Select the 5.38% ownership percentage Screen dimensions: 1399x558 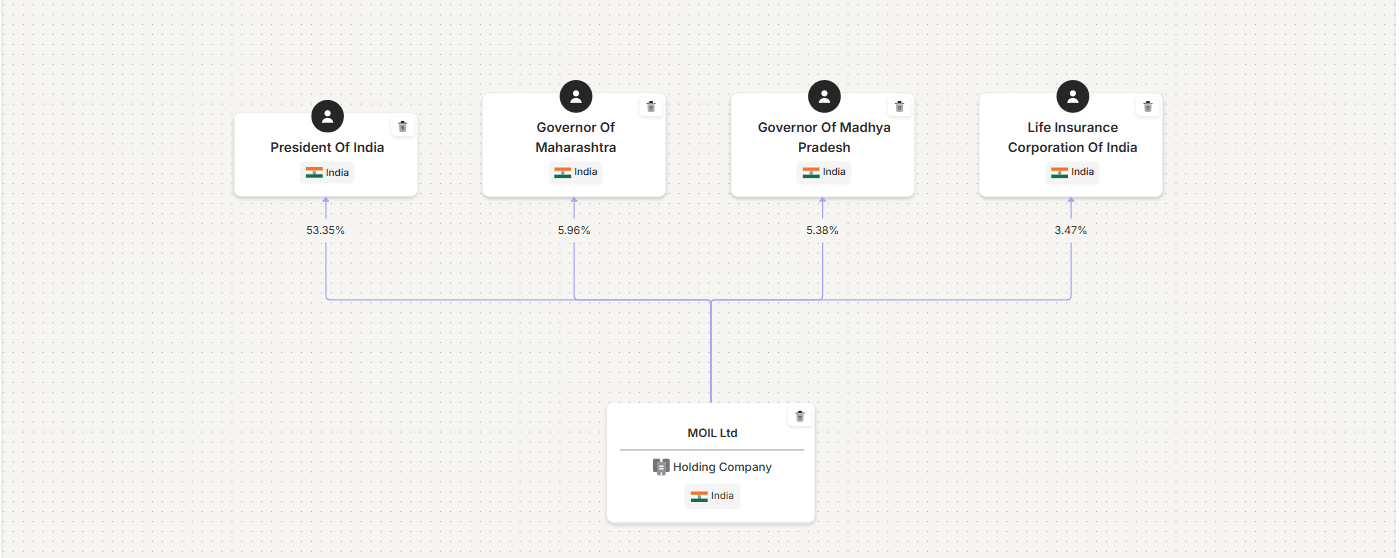[822, 230]
